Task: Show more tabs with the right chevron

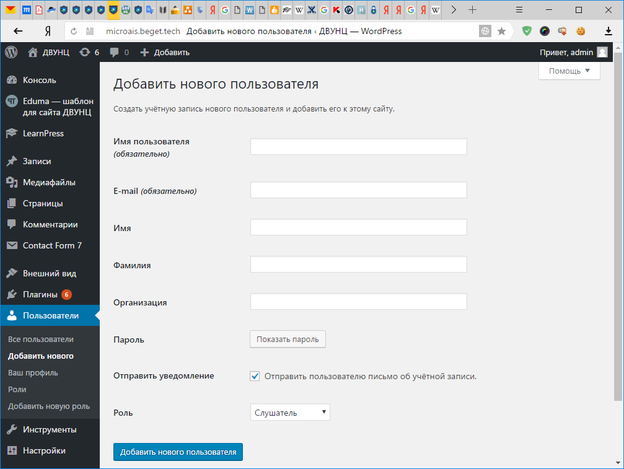Action: [454, 10]
